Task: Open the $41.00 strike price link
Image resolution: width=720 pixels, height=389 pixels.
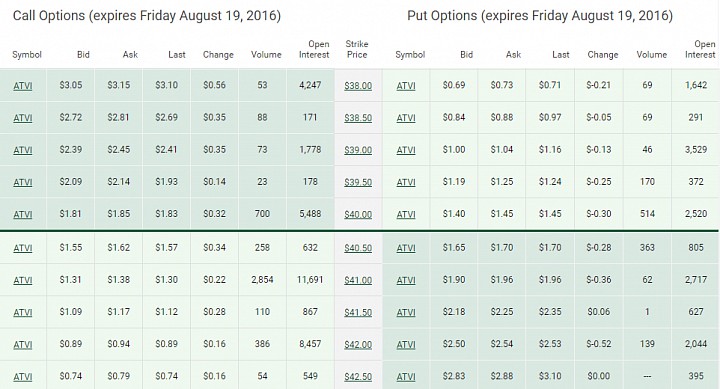Action: pos(358,280)
